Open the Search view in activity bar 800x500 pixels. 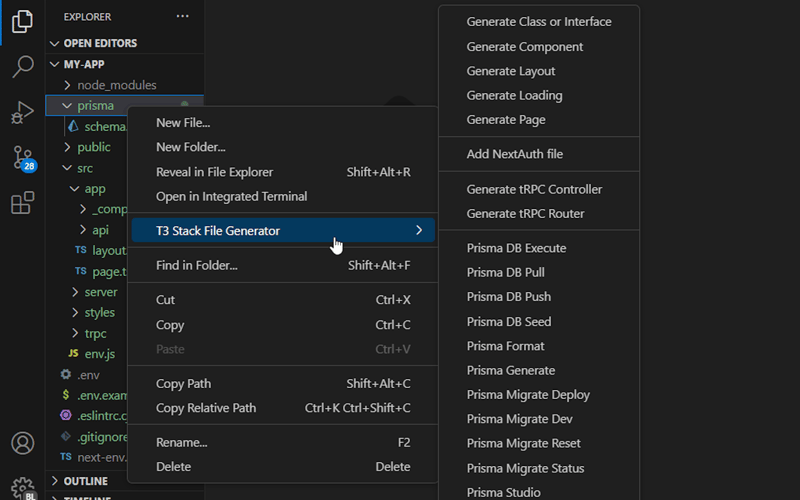coord(22,66)
